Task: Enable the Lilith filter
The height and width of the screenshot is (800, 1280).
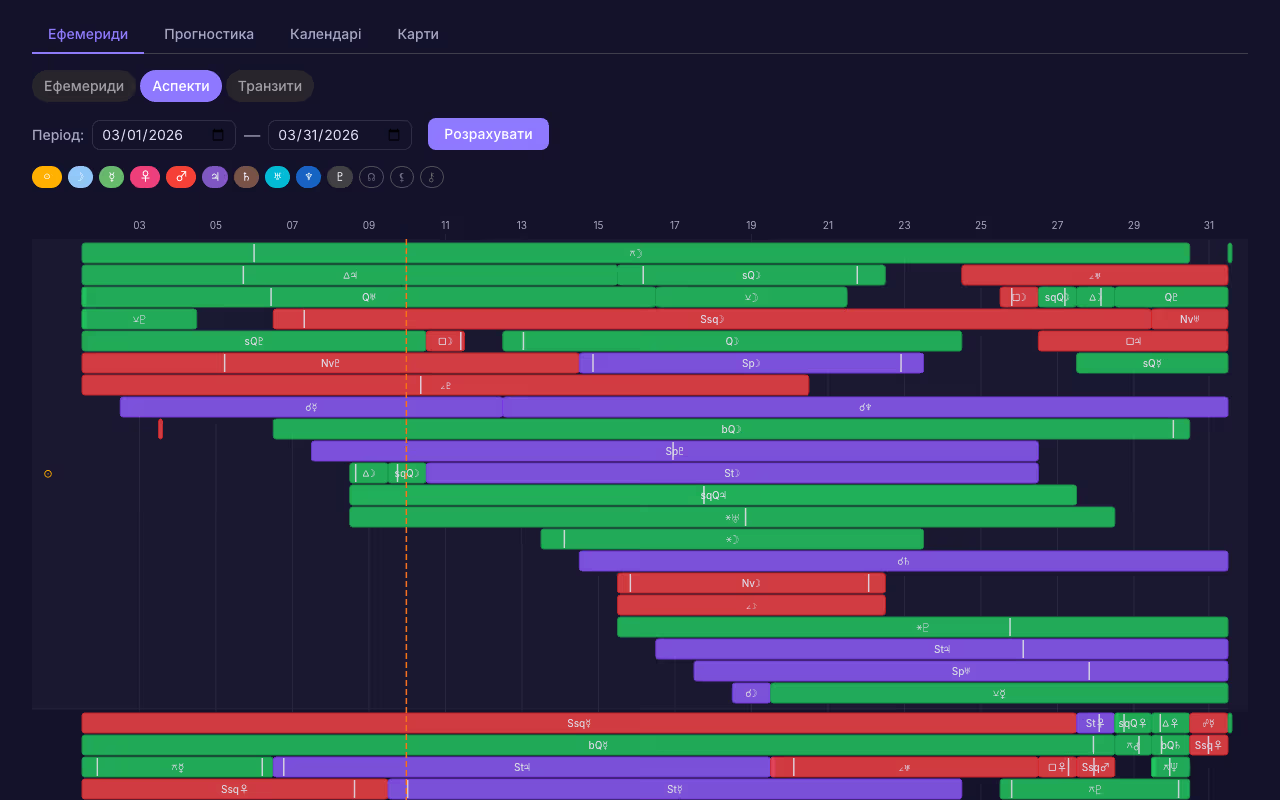Action: tap(402, 177)
